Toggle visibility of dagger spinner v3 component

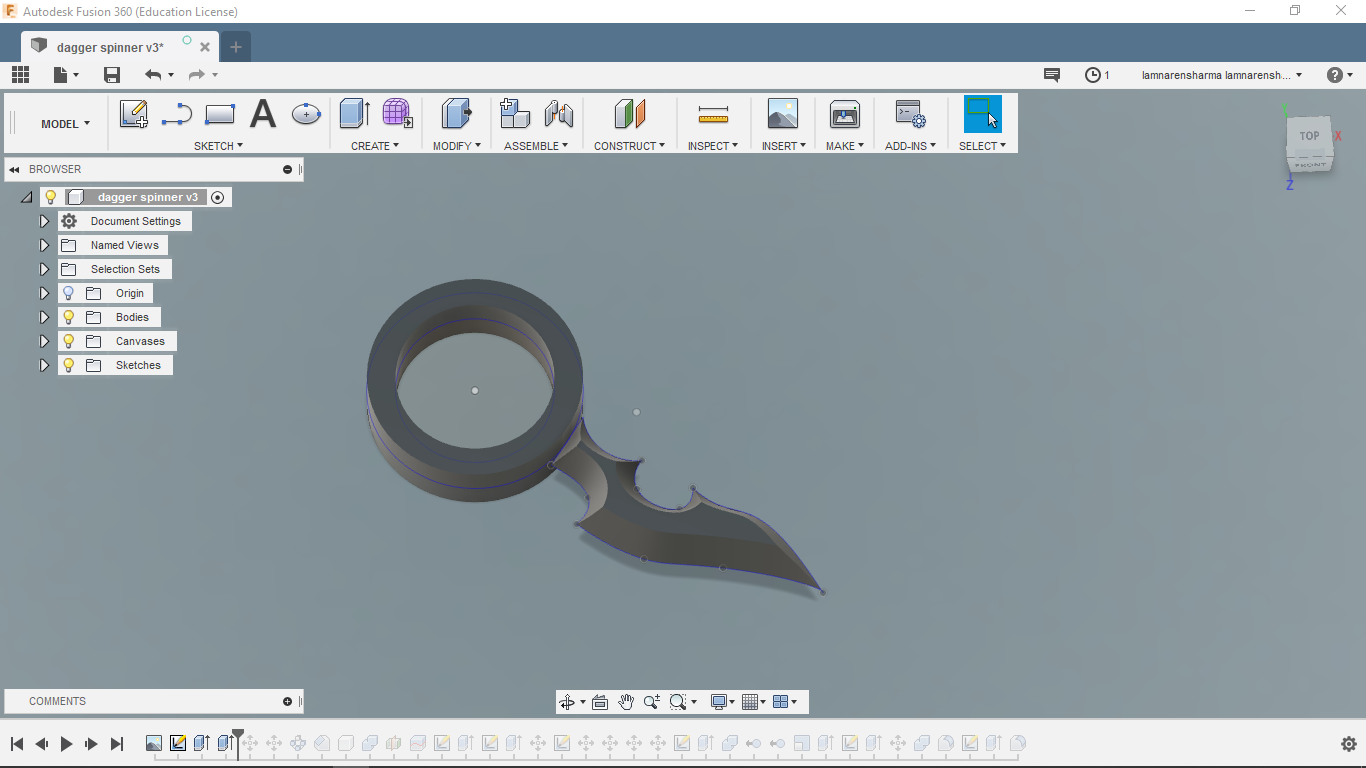(x=51, y=197)
